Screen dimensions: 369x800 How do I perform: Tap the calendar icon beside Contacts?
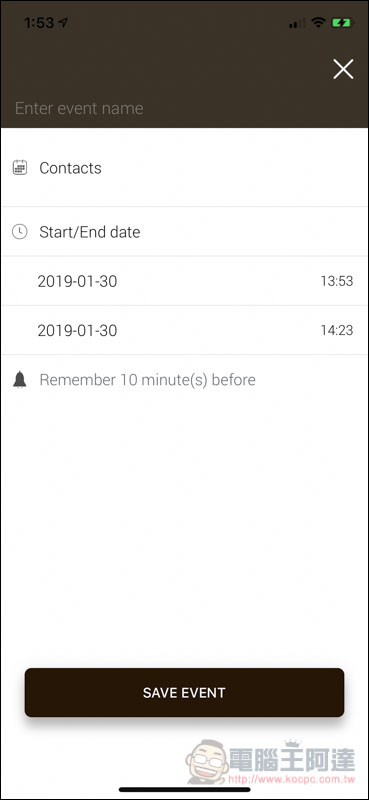(20, 168)
